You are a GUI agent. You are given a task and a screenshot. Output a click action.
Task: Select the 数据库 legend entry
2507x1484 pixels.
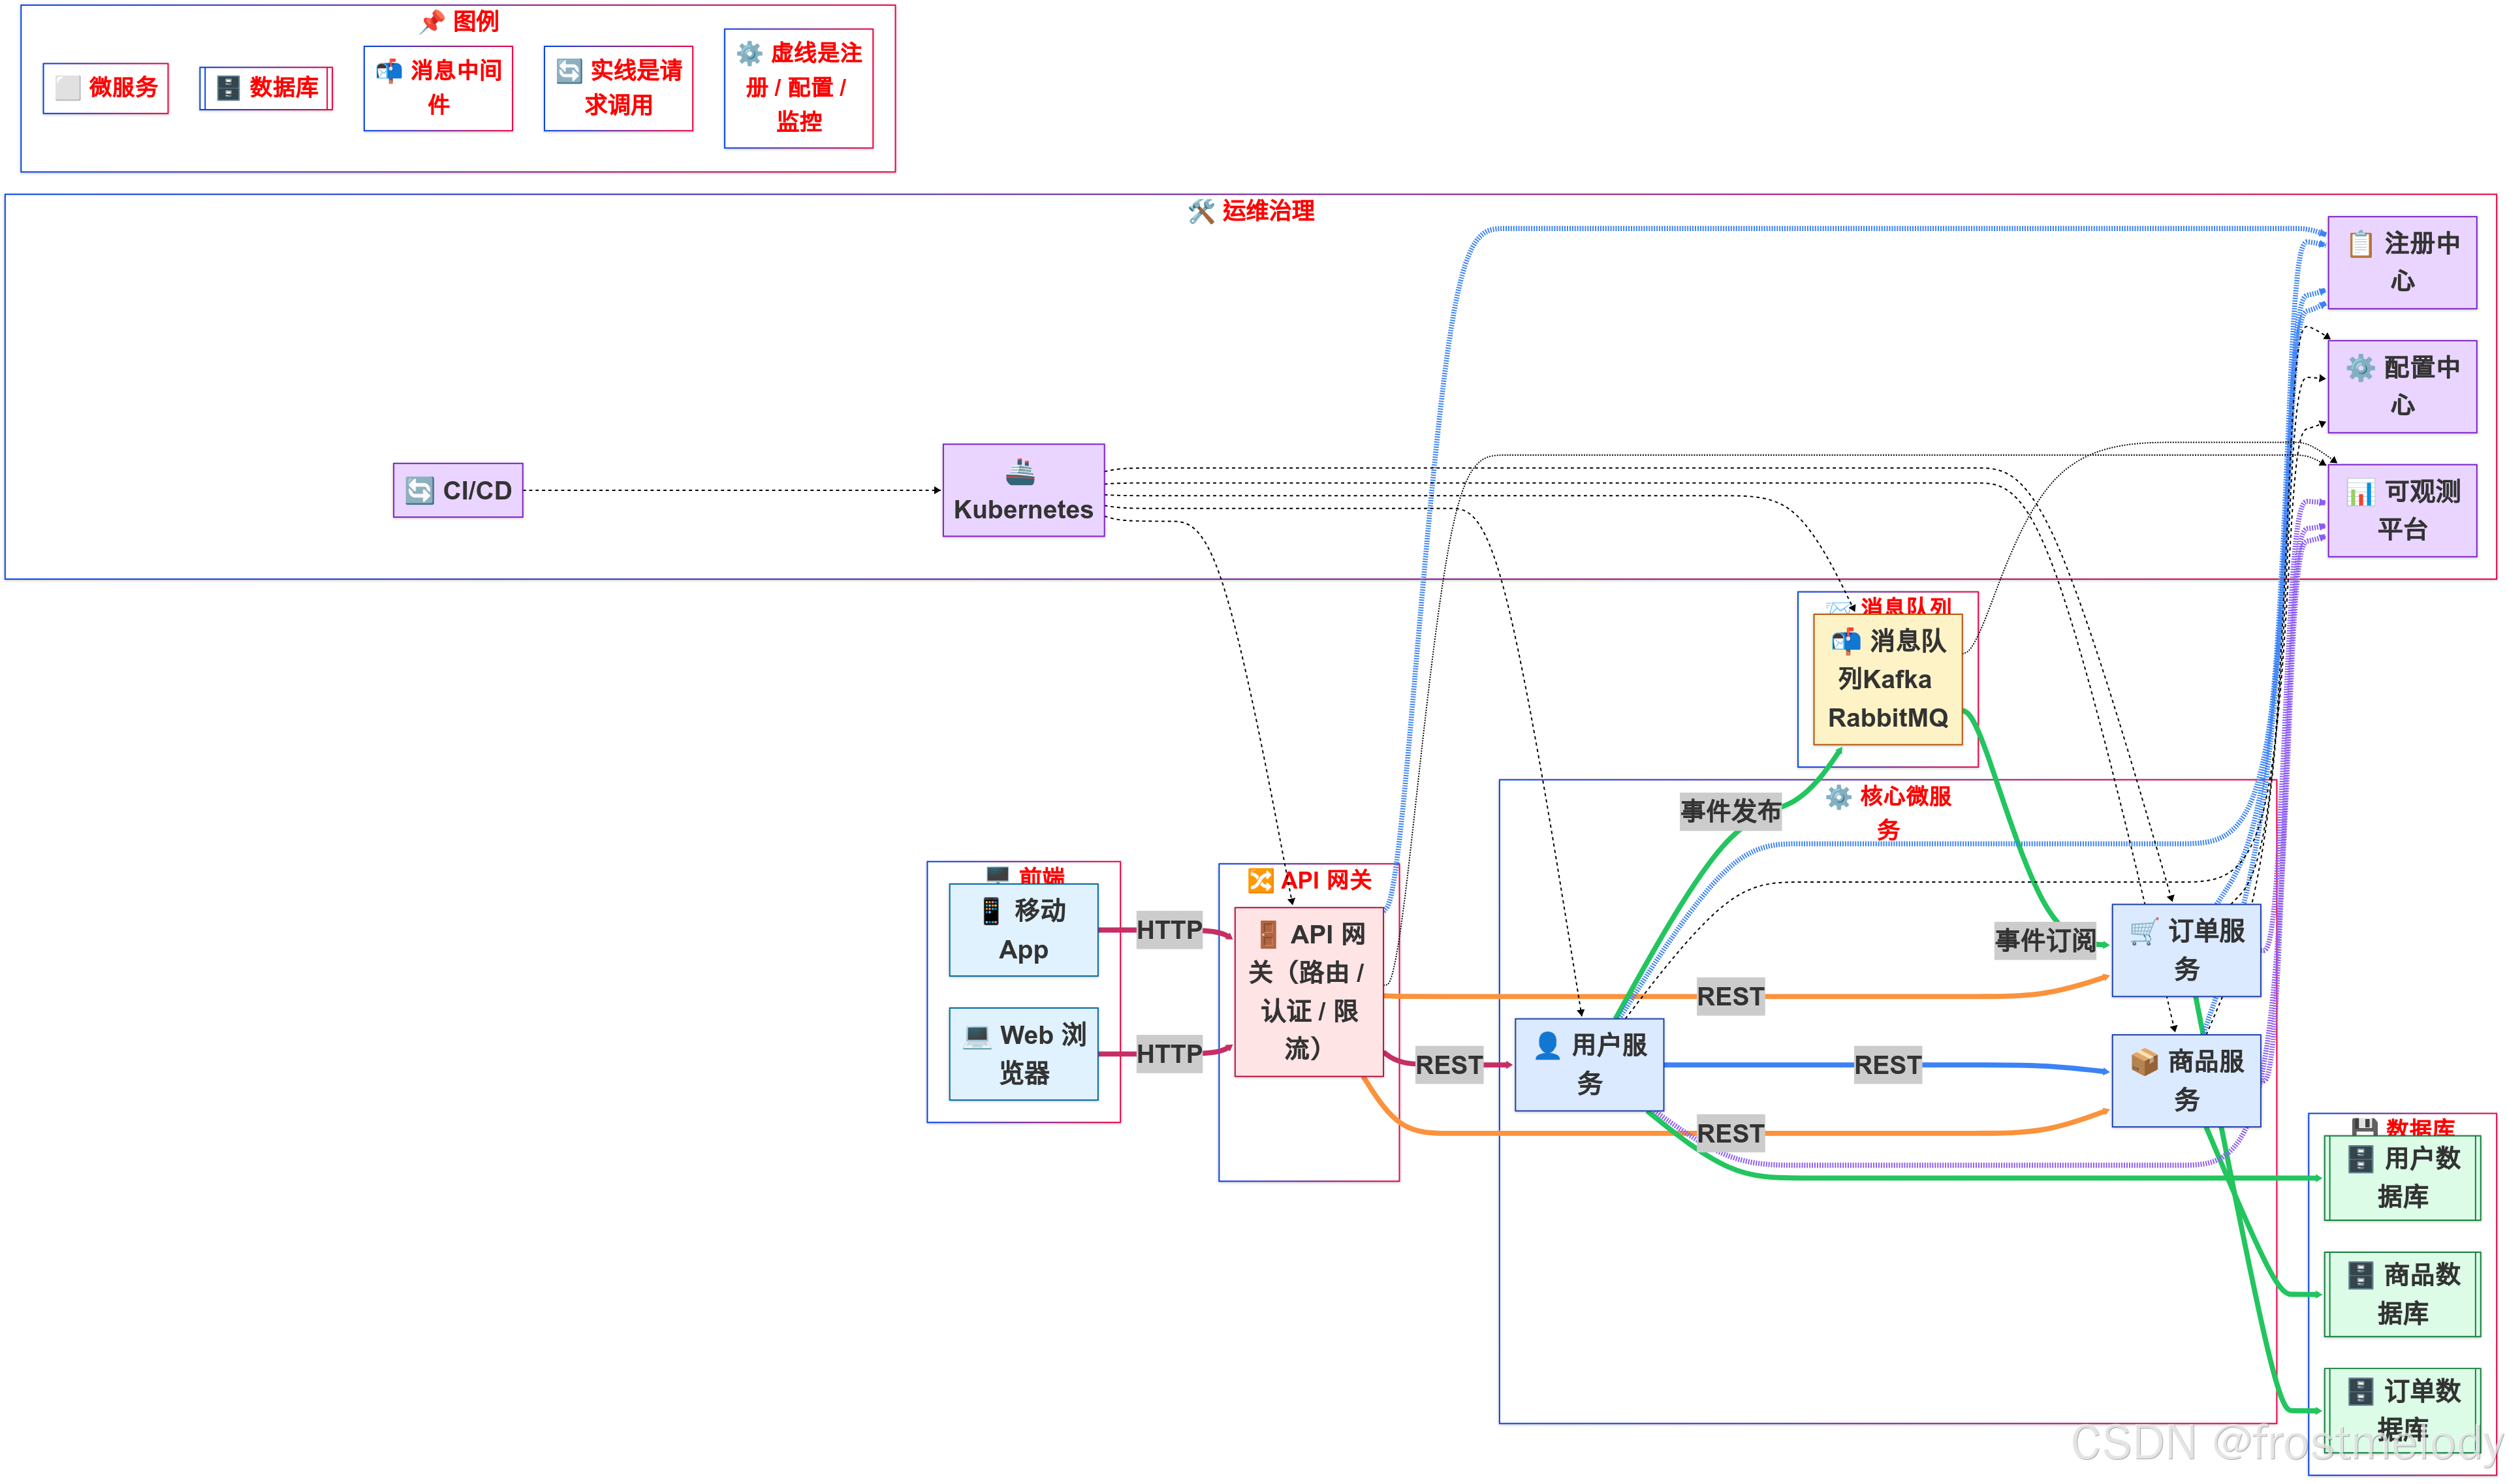click(266, 88)
